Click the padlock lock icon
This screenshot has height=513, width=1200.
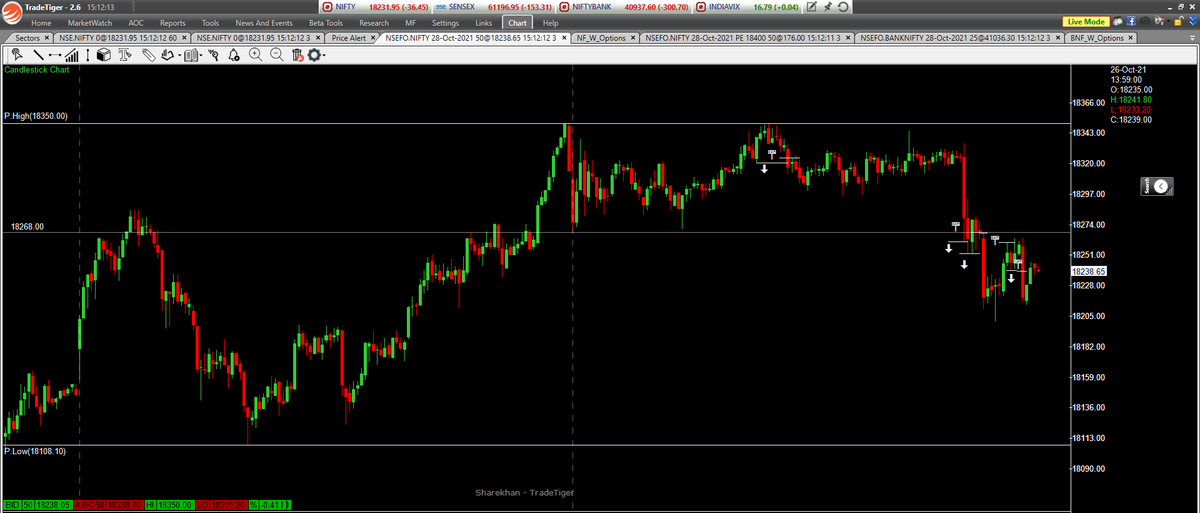[1177, 21]
